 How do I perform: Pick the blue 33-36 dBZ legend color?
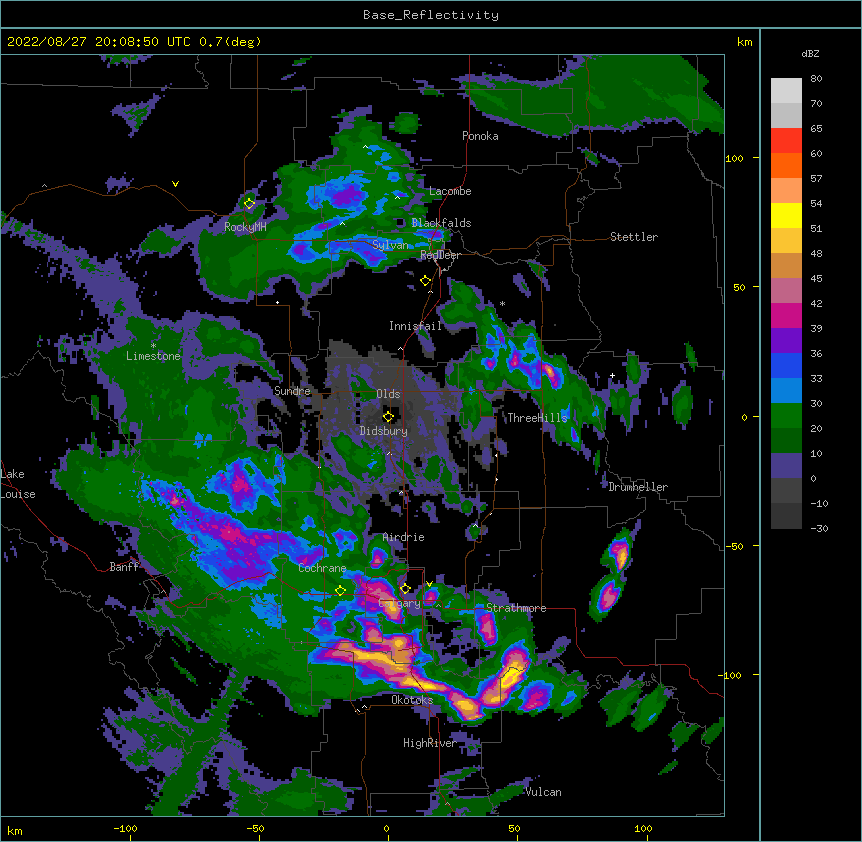click(x=786, y=365)
